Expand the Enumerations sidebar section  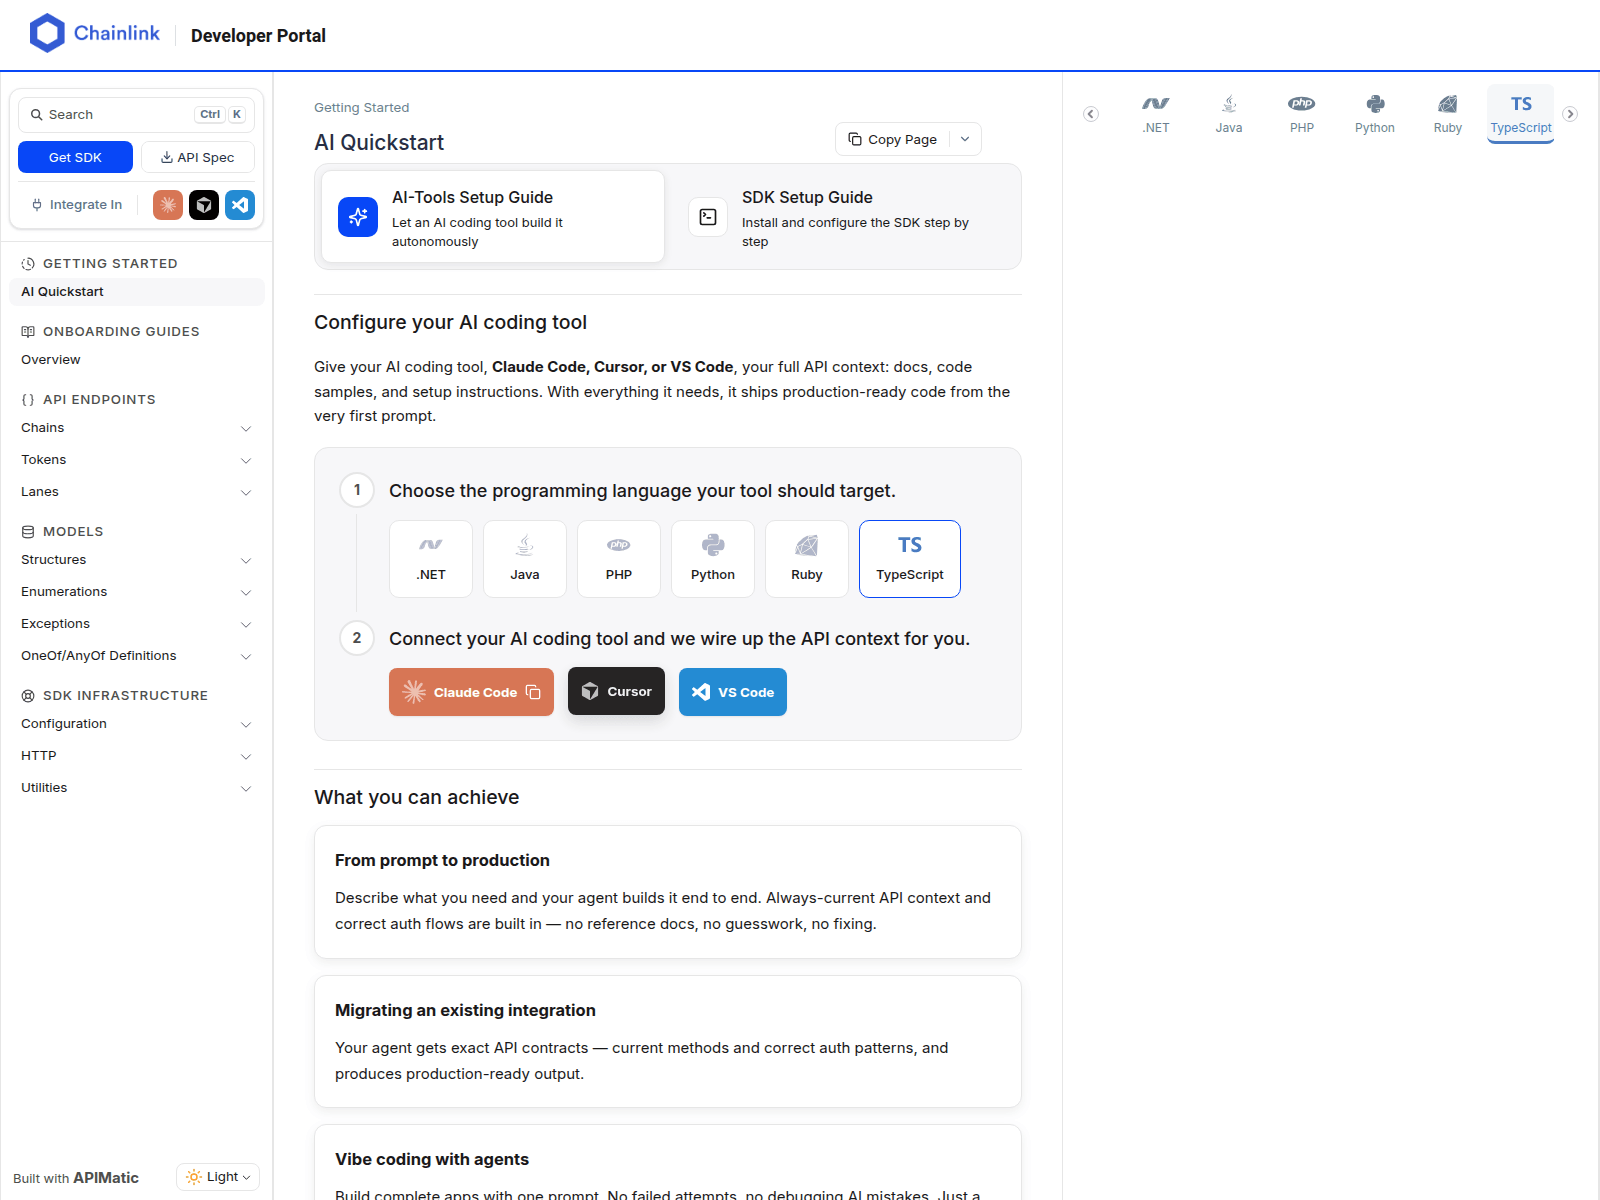(137, 592)
